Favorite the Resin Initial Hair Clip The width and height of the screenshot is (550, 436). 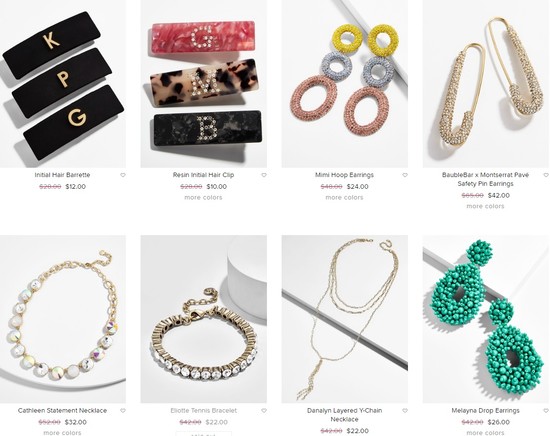264,175
